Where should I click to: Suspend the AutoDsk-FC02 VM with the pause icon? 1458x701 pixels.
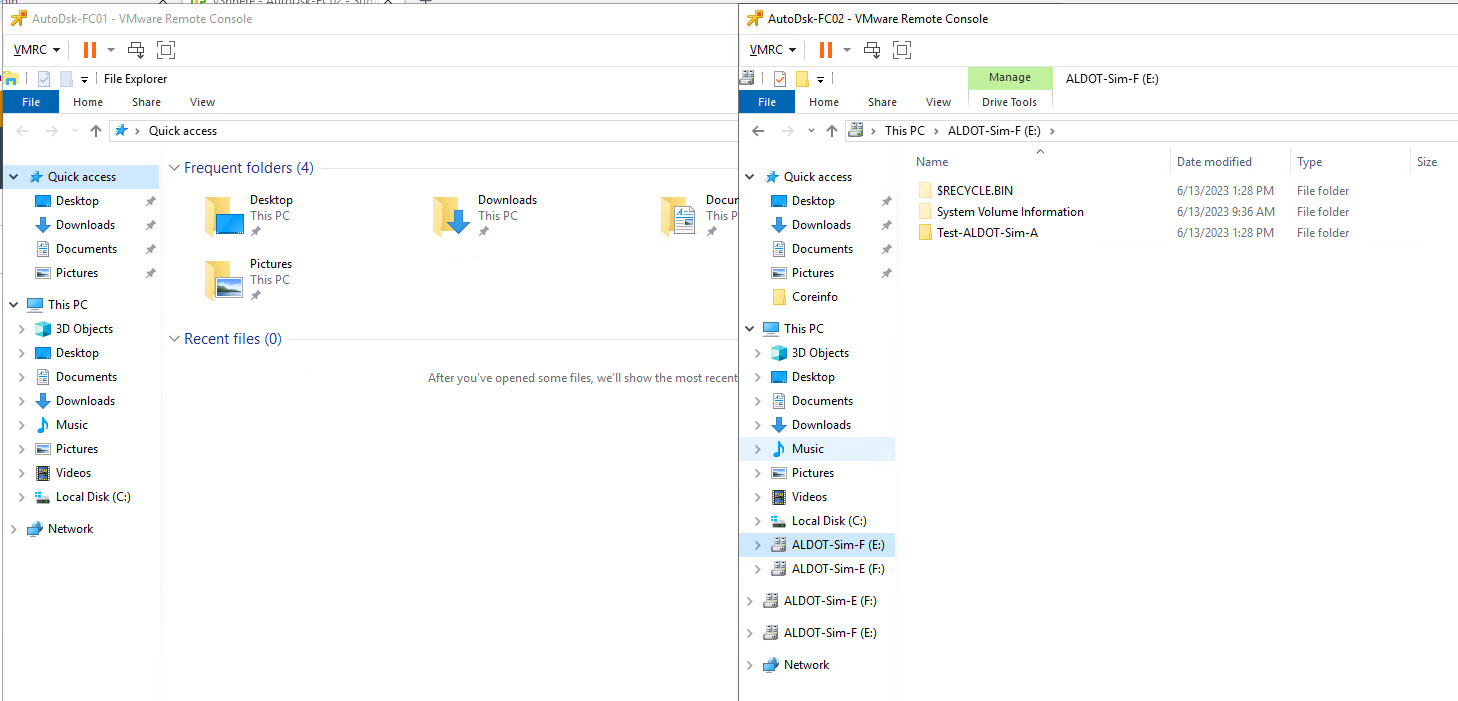pos(826,49)
